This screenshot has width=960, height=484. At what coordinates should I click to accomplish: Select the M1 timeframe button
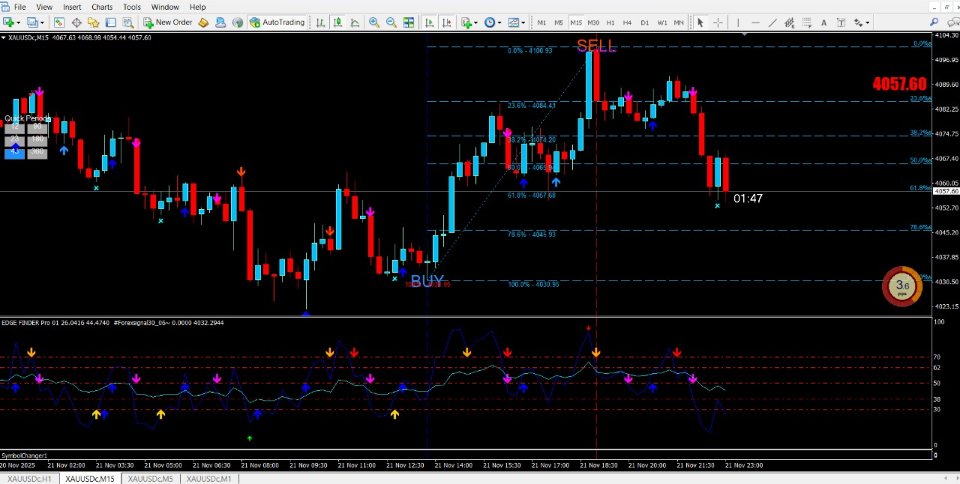click(542, 23)
